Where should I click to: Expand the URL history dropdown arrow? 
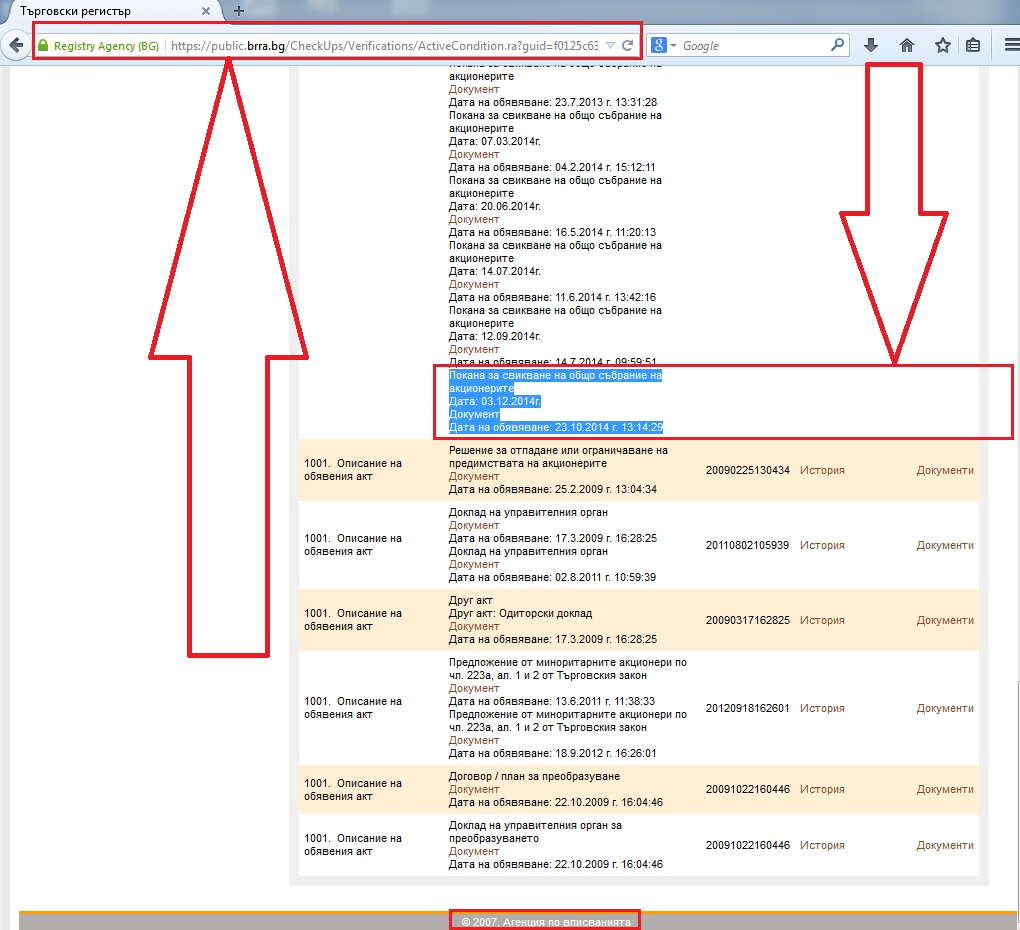pyautogui.click(x=610, y=46)
